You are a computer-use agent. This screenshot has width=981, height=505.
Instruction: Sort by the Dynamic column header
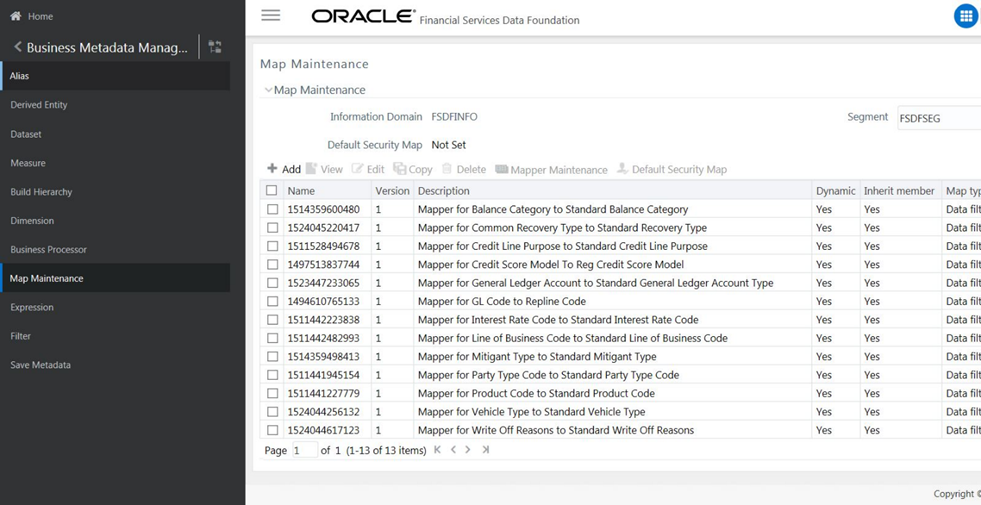(x=835, y=191)
